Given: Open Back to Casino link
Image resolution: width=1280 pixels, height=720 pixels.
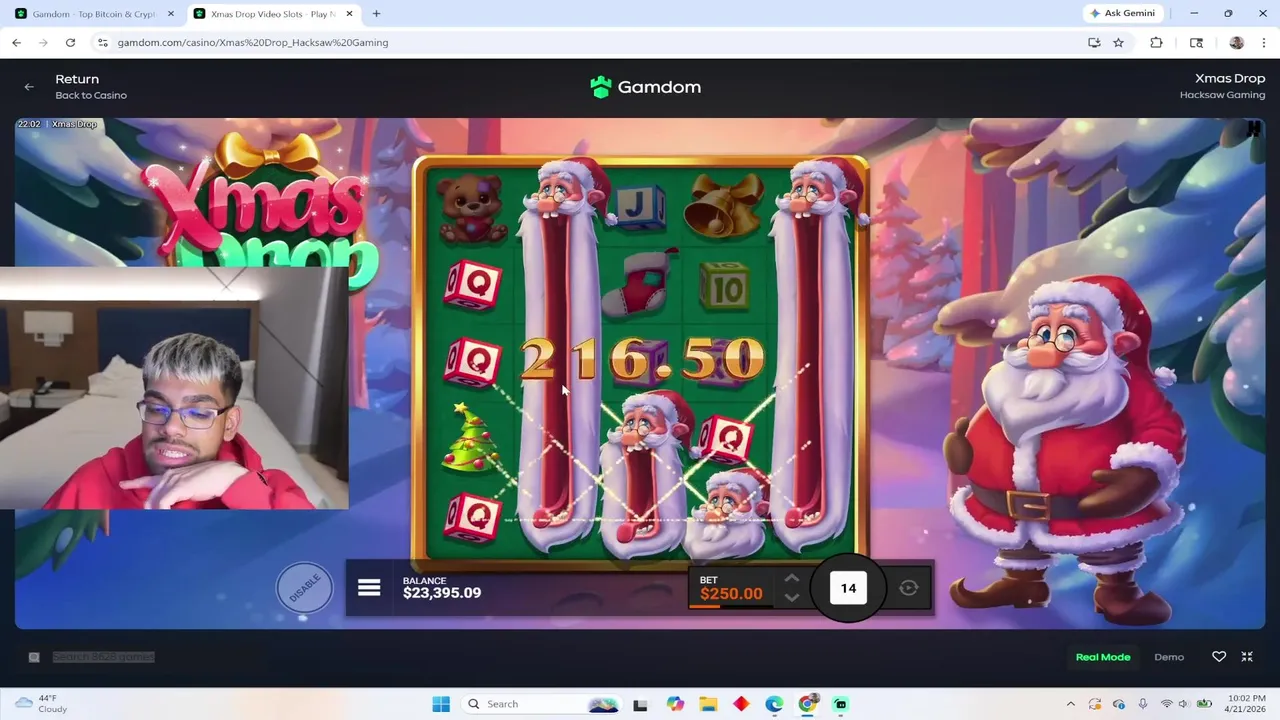Looking at the screenshot, I should [x=91, y=95].
